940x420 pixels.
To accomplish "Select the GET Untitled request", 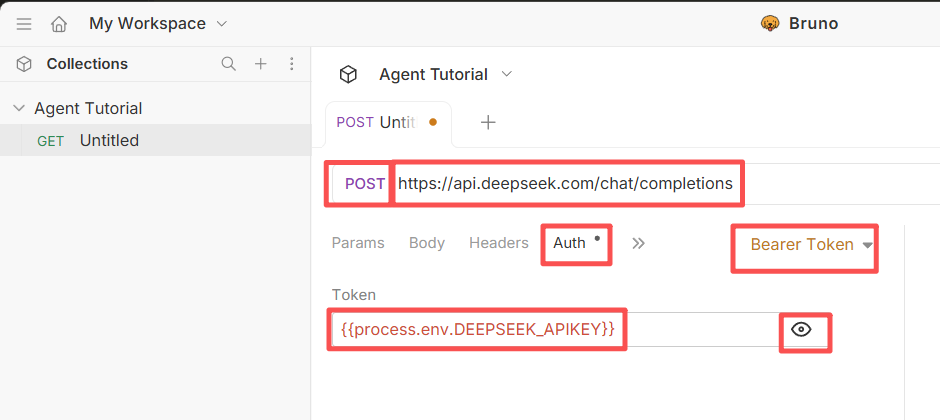I will coord(156,140).
